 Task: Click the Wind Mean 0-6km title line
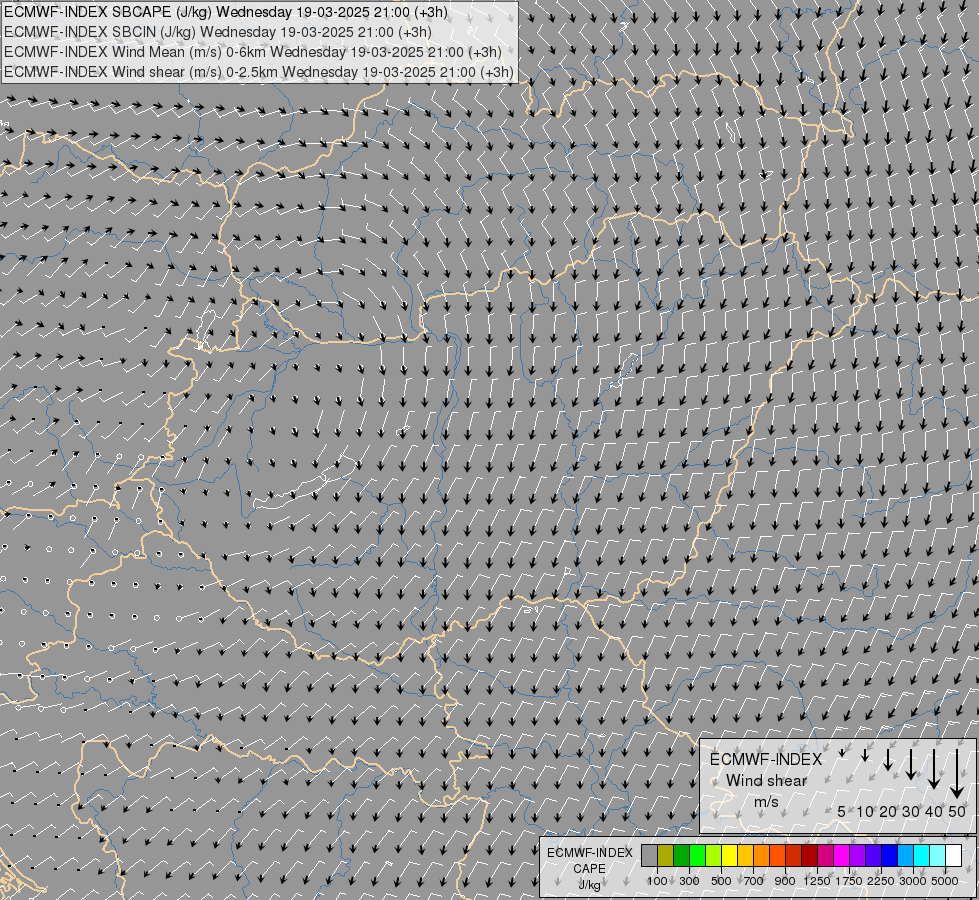coord(253,52)
